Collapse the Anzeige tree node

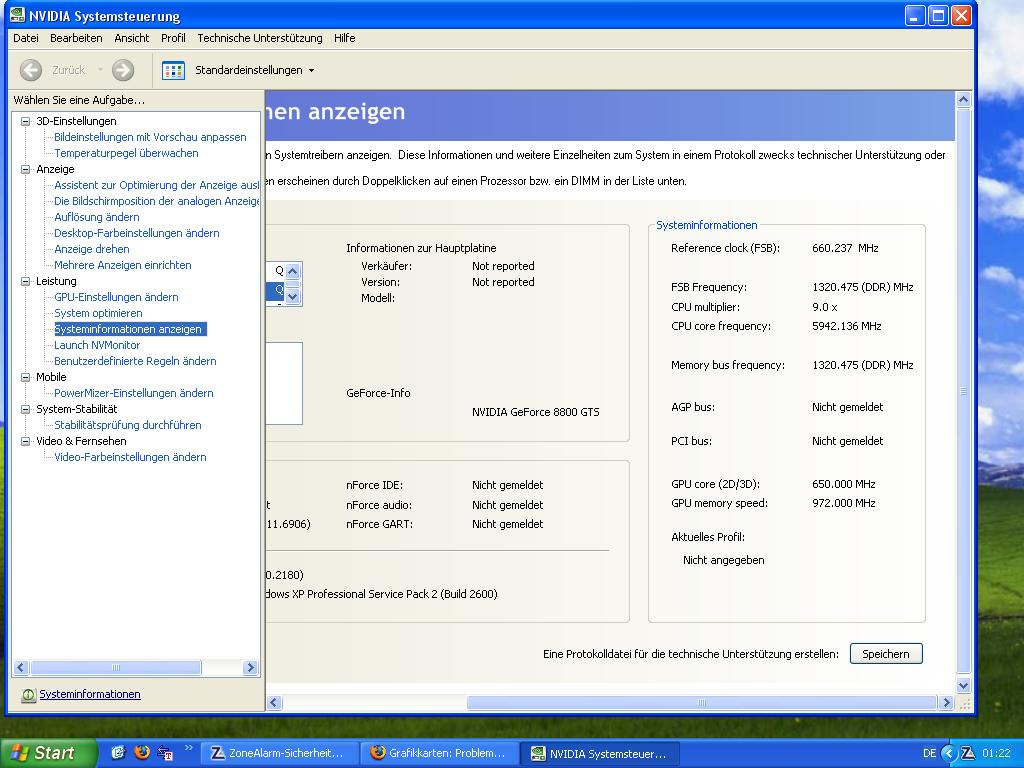(25, 169)
